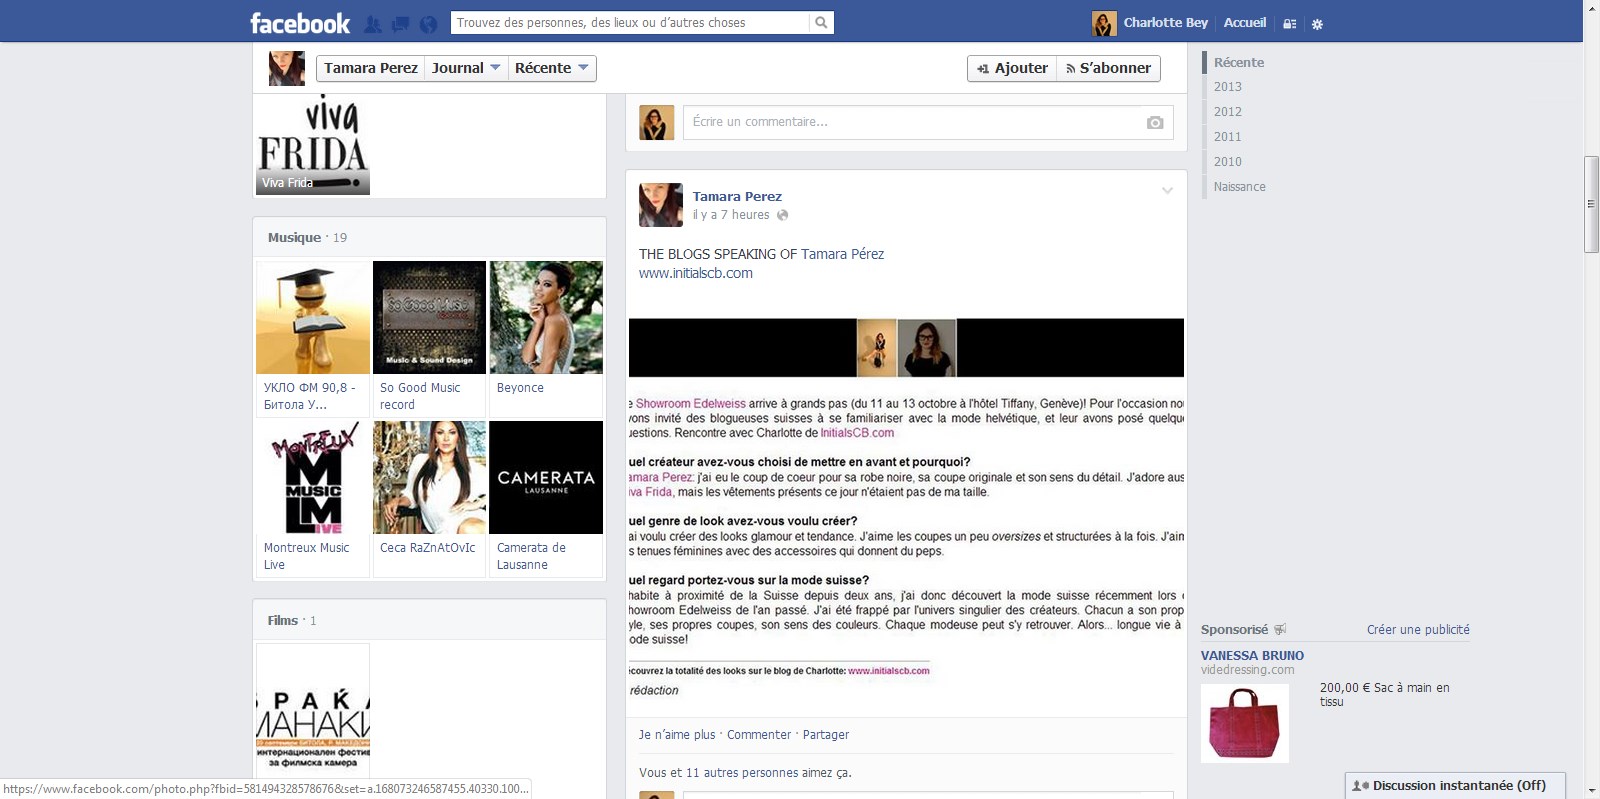Click the megaphone icon beside Sponsorisé
This screenshot has height=799, width=1600.
[1280, 629]
